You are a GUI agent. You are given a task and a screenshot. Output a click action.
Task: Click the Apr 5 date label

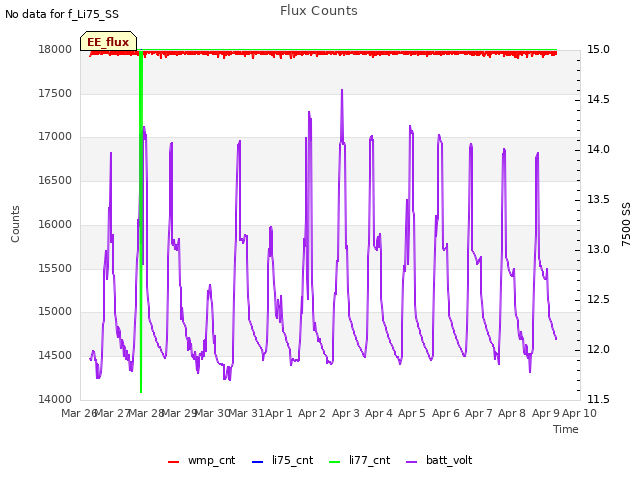(412, 413)
